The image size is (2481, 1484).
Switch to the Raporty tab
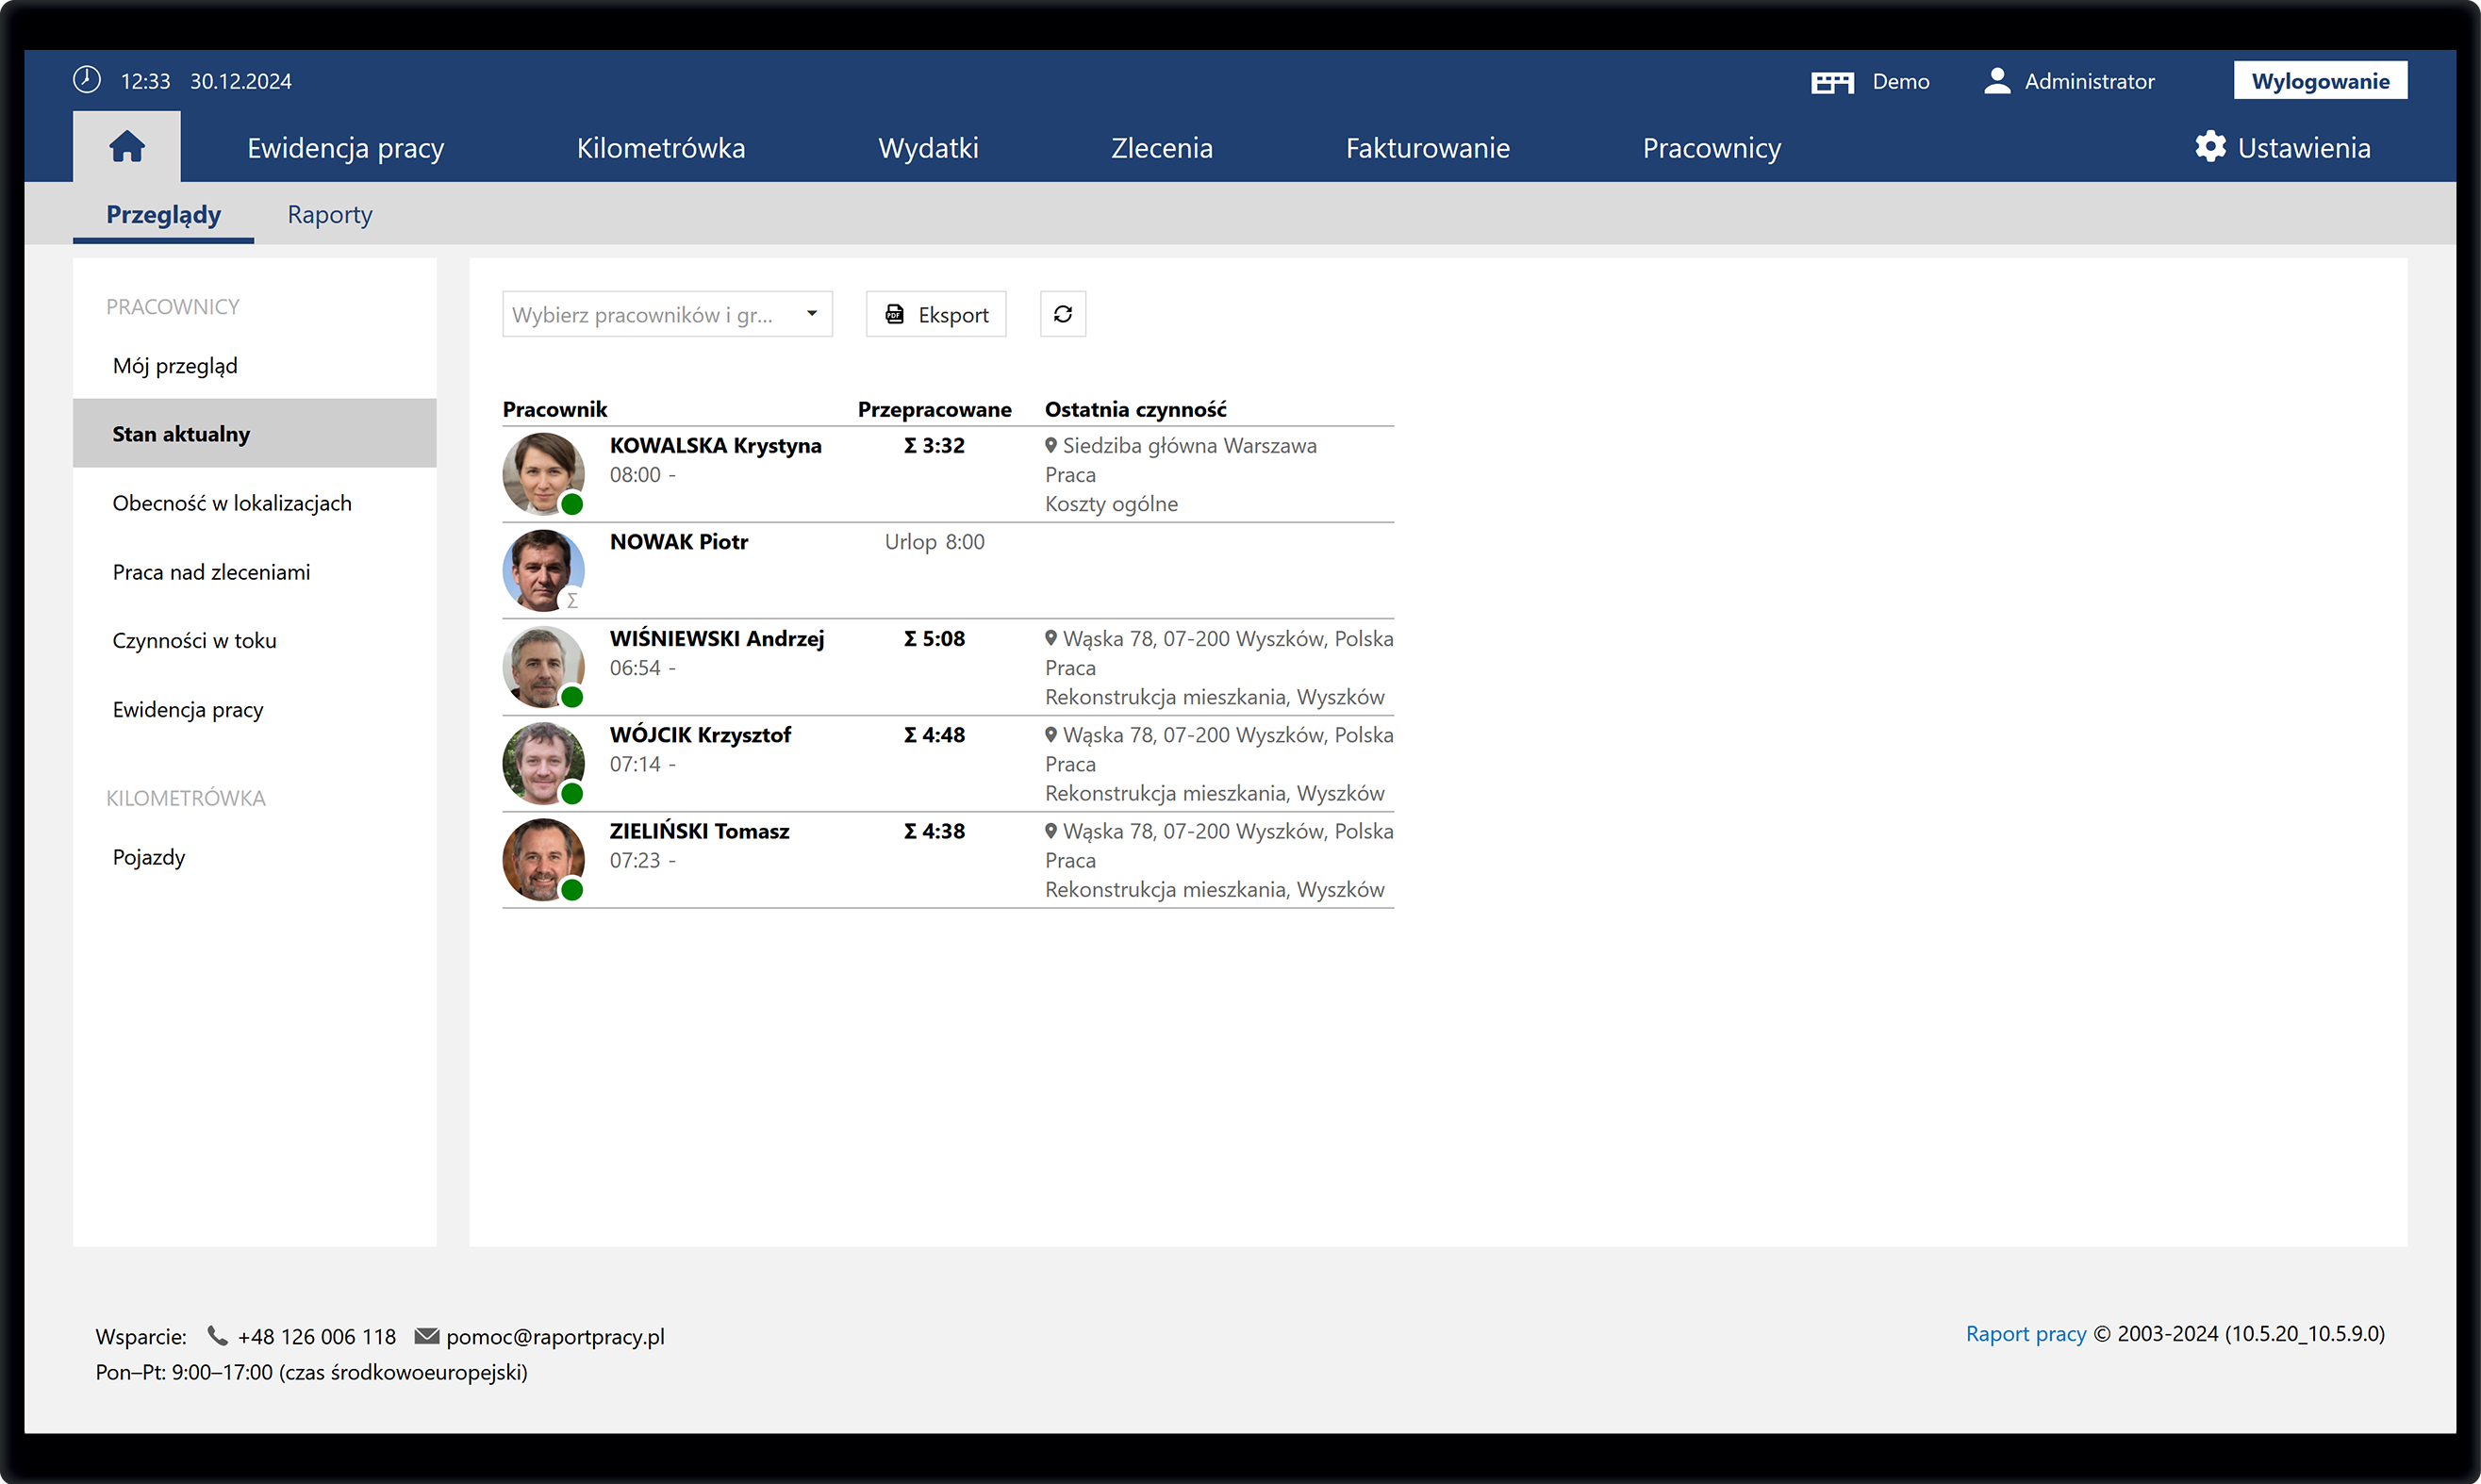click(329, 215)
